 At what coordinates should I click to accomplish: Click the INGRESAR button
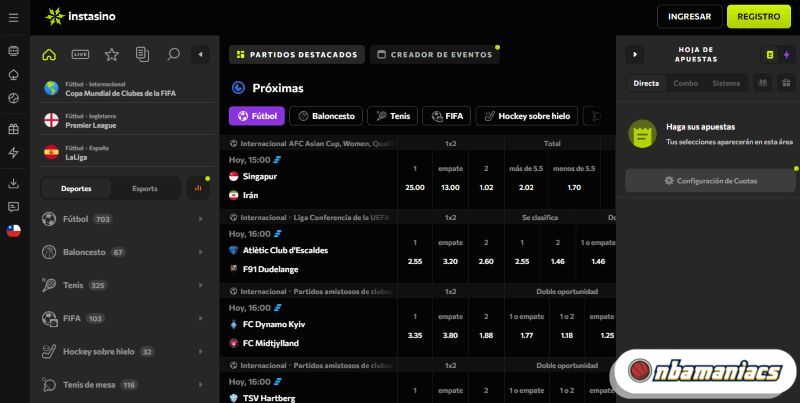(x=689, y=17)
